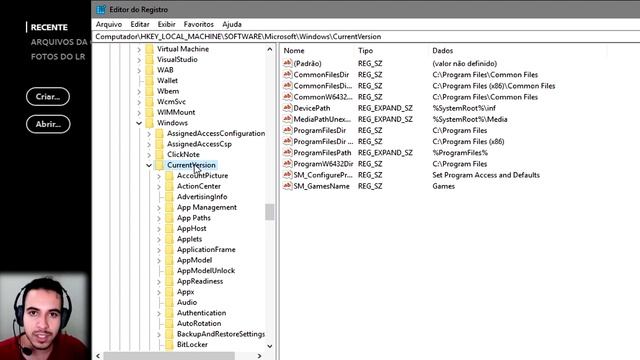Click the AccountPicture folder icon
640x360 pixels.
pos(169,176)
